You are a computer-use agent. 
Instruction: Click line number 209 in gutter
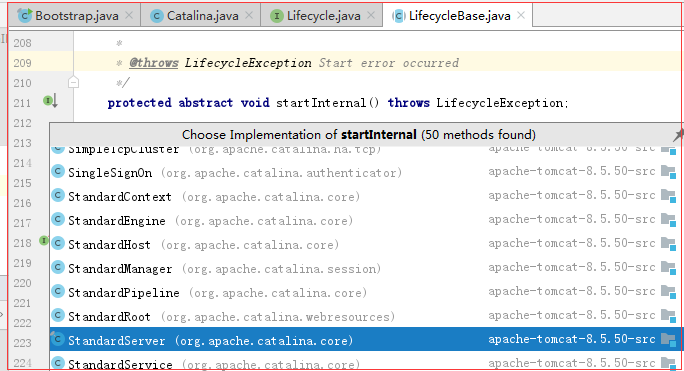(22, 63)
